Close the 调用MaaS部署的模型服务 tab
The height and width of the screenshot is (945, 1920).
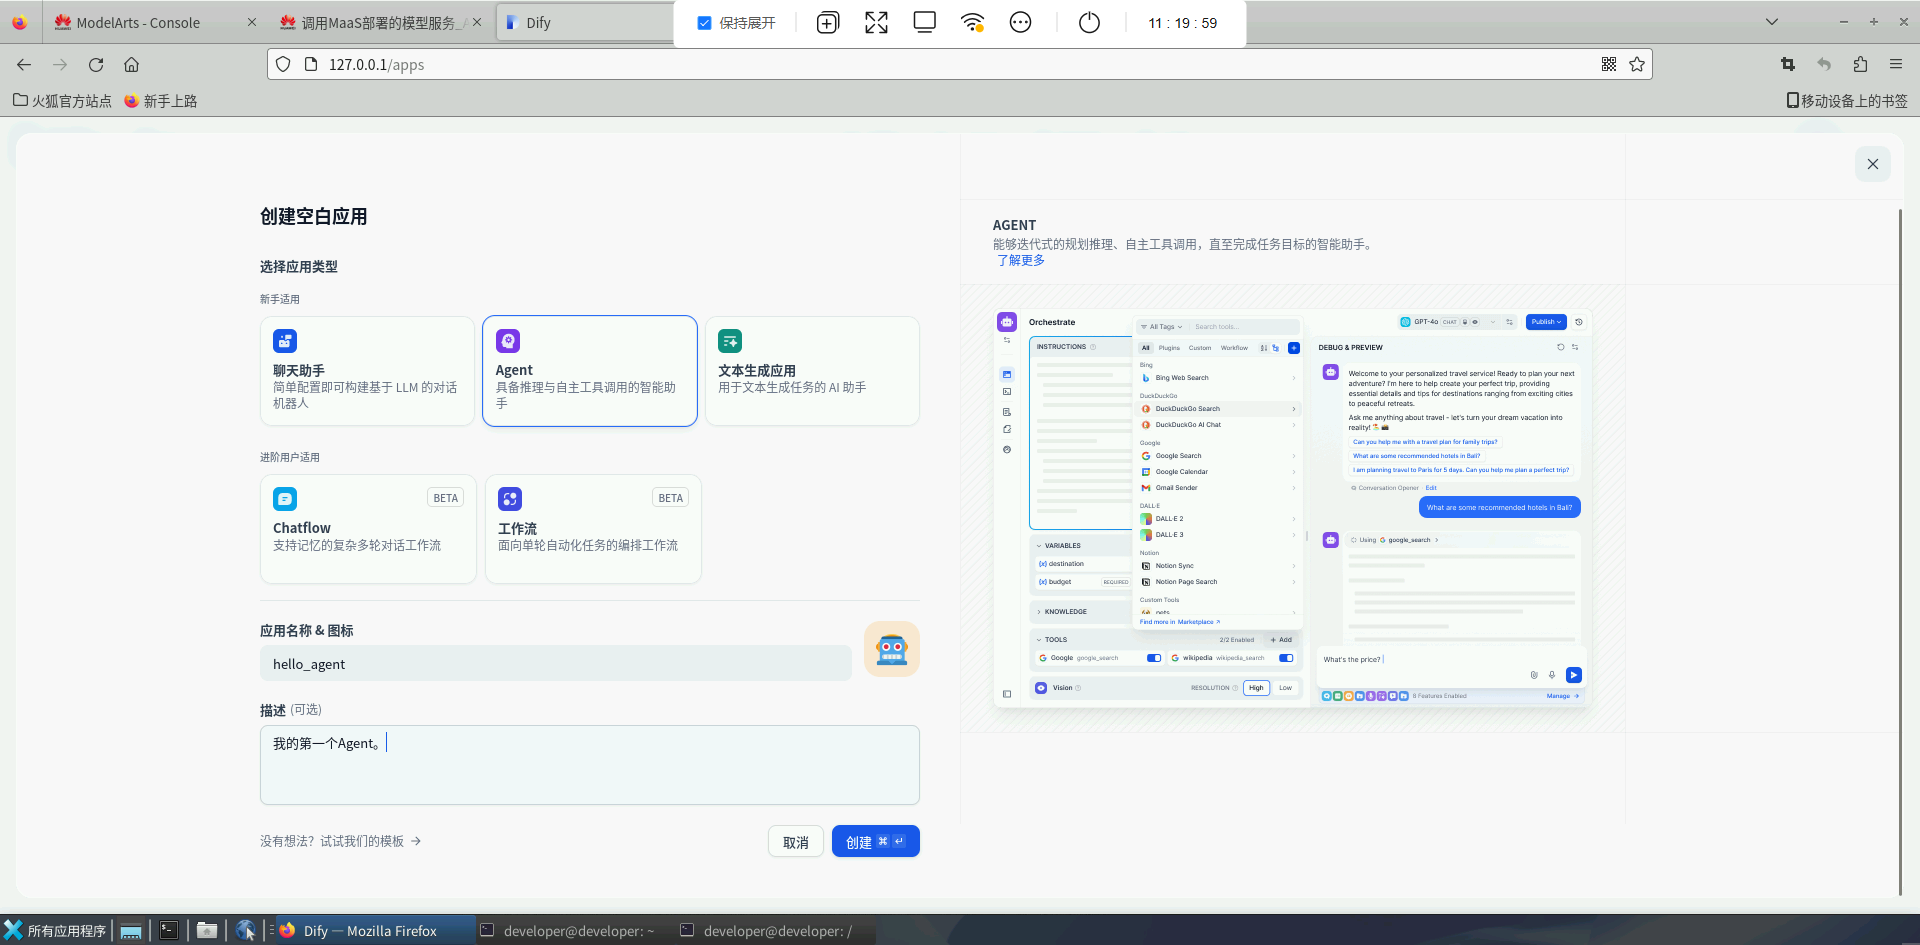point(477,22)
